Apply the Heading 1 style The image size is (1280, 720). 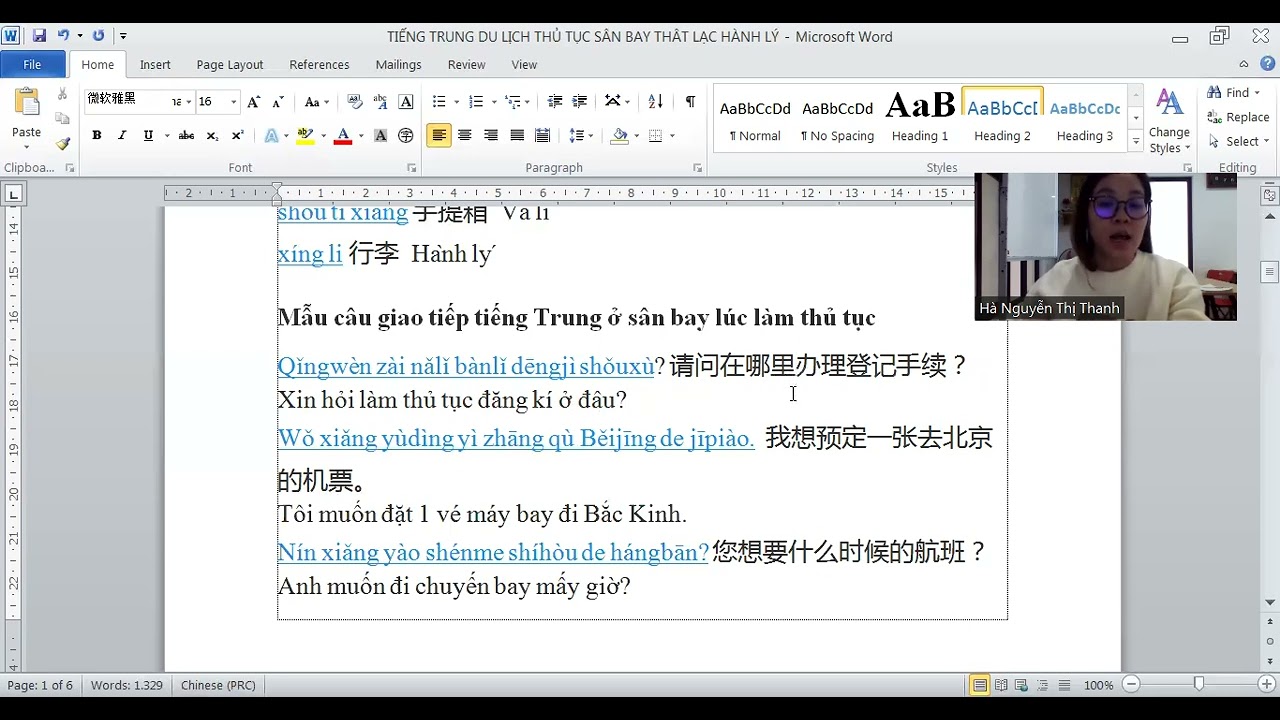(x=920, y=119)
